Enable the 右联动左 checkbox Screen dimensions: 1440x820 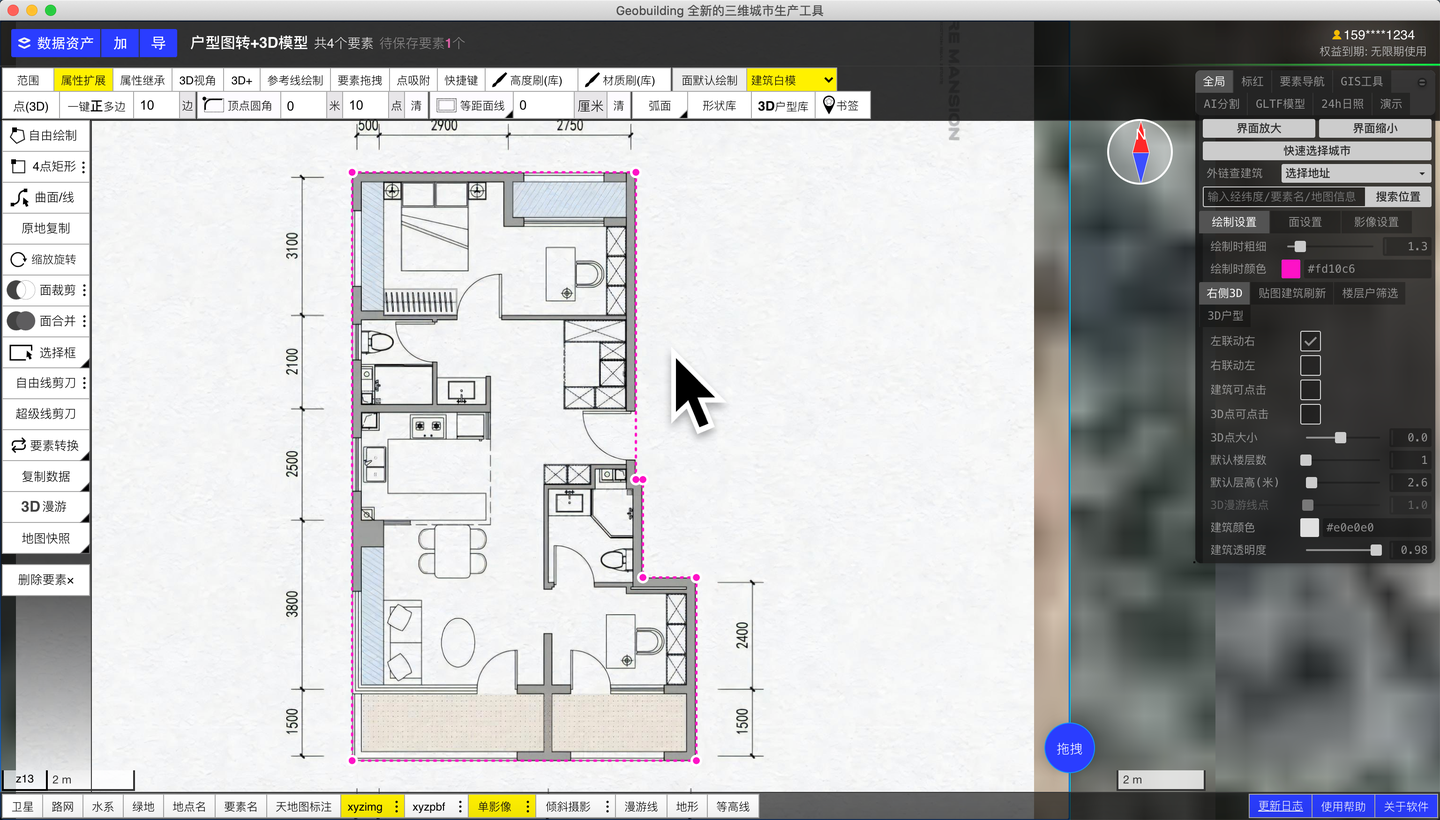pyautogui.click(x=1310, y=366)
